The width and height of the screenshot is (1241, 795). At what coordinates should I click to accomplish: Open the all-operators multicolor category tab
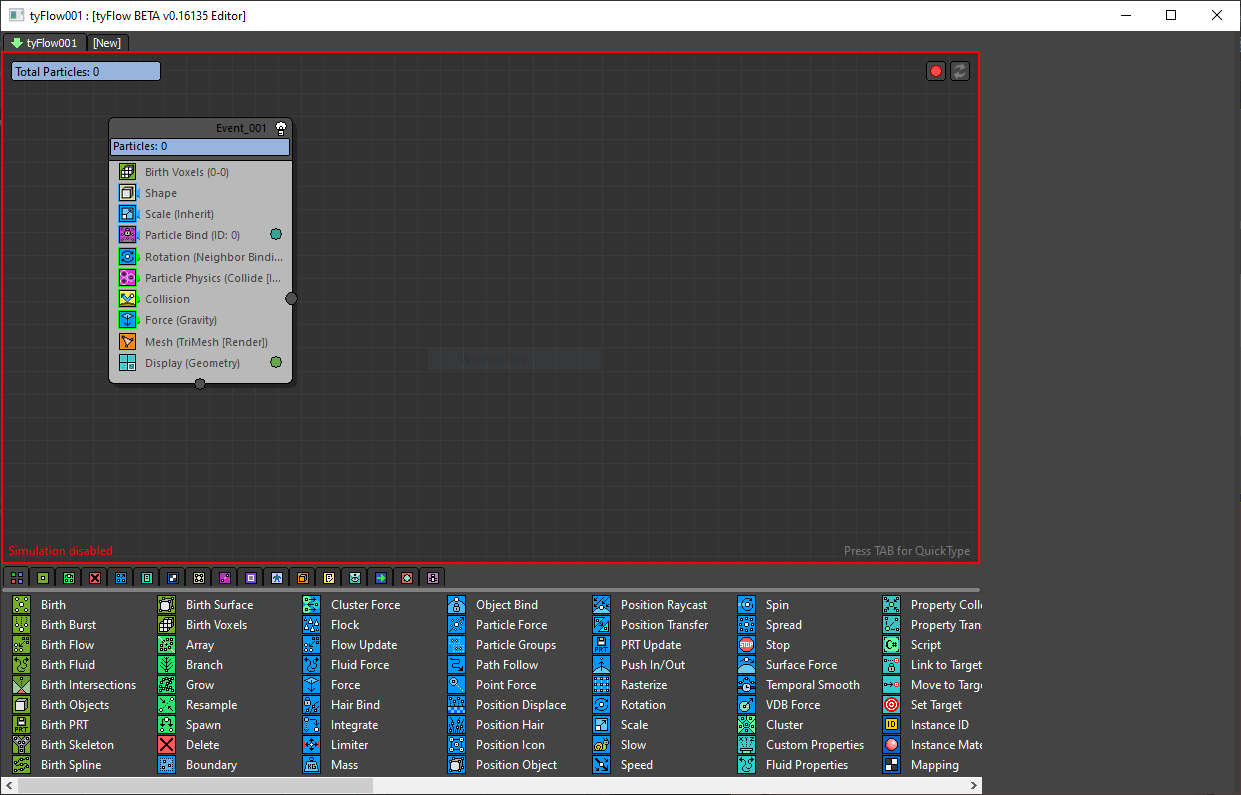tap(17, 577)
